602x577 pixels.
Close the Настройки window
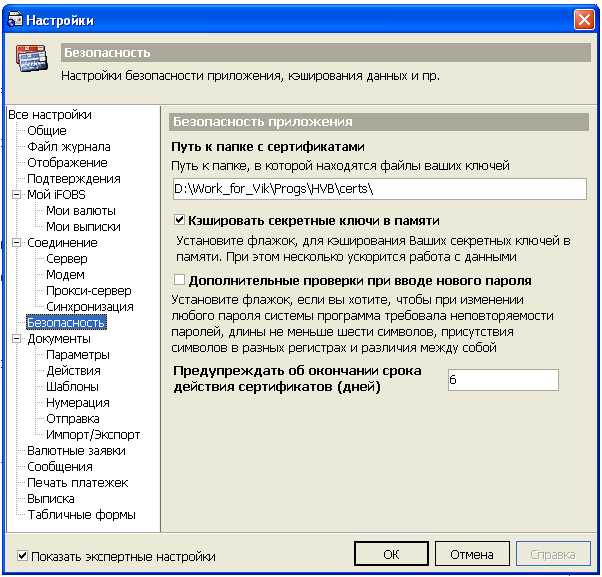pyautogui.click(x=584, y=19)
